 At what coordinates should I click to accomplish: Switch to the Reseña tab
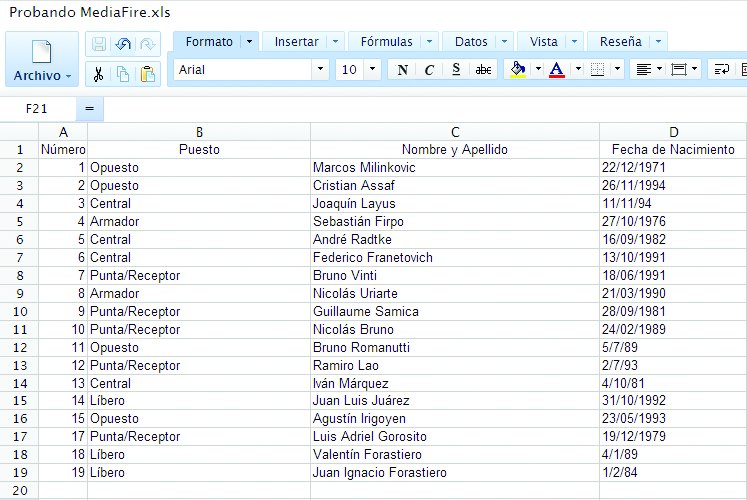click(x=621, y=42)
